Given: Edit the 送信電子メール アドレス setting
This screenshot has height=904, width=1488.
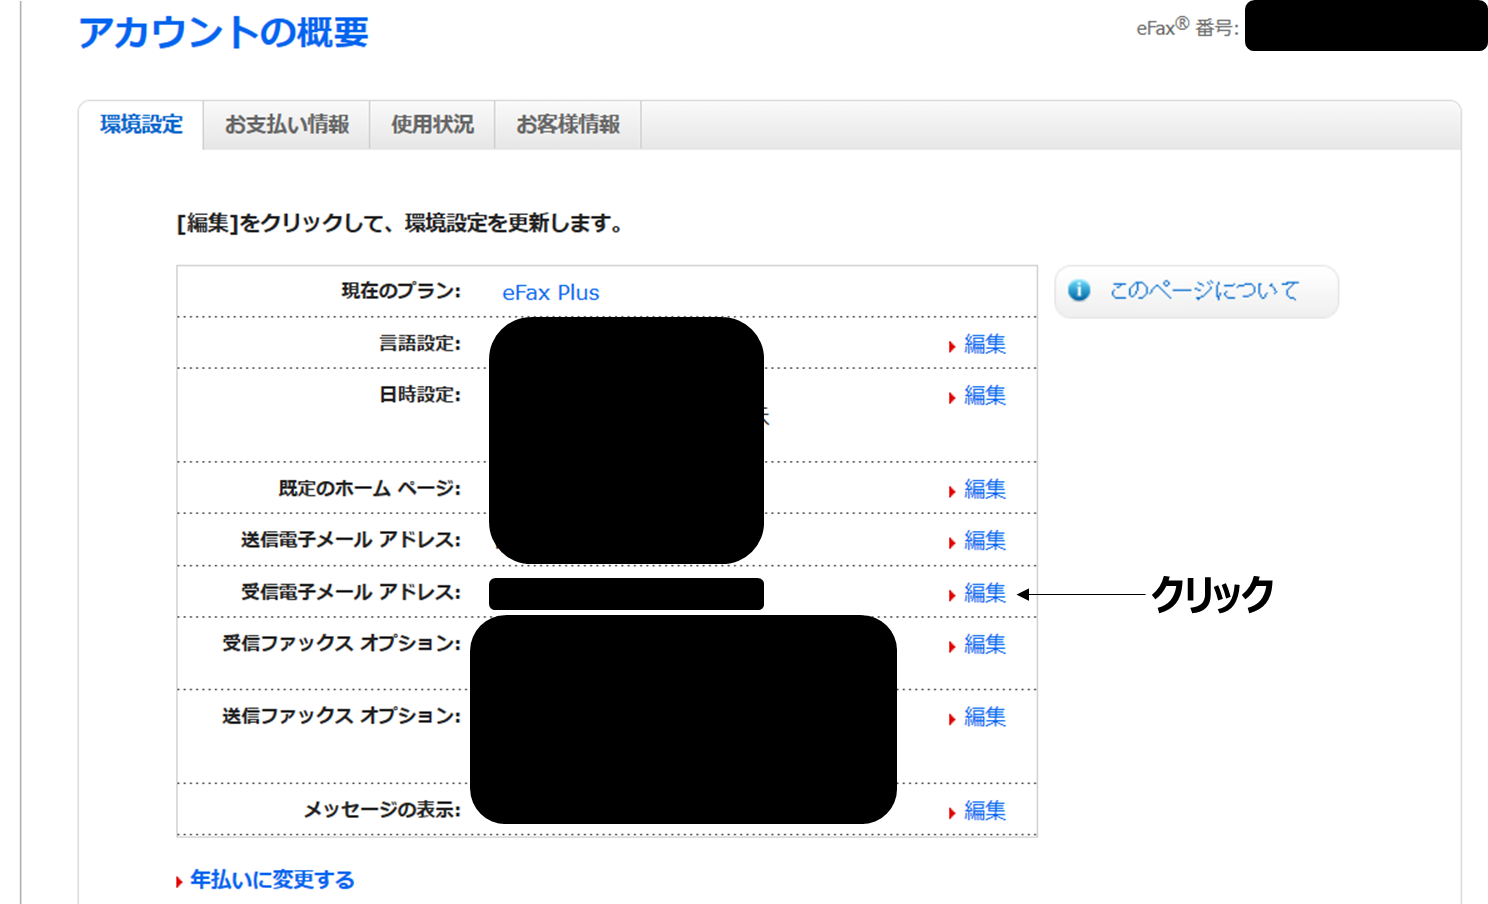Looking at the screenshot, I should click(x=984, y=541).
